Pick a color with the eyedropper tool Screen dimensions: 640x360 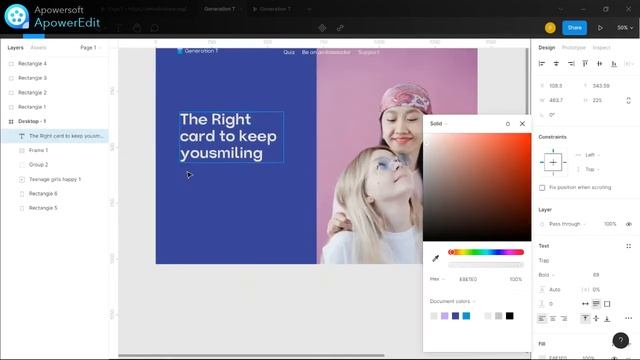click(x=436, y=258)
